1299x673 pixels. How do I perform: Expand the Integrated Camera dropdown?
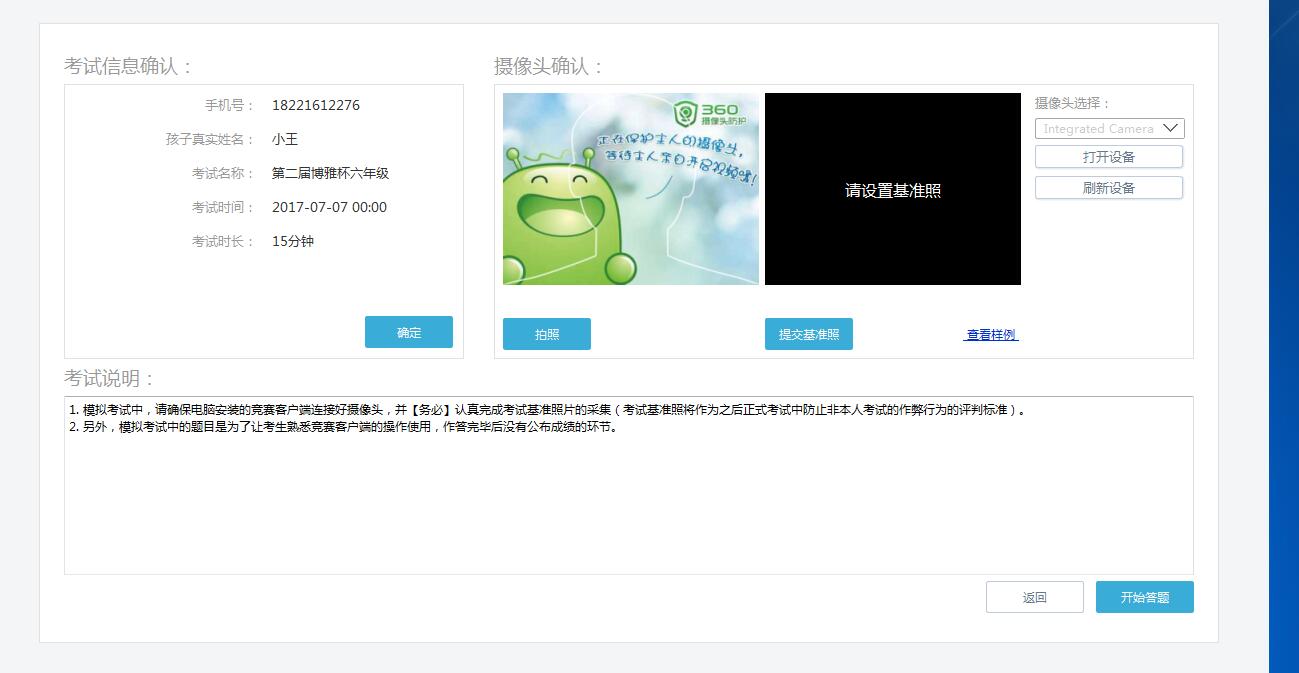click(x=1109, y=128)
